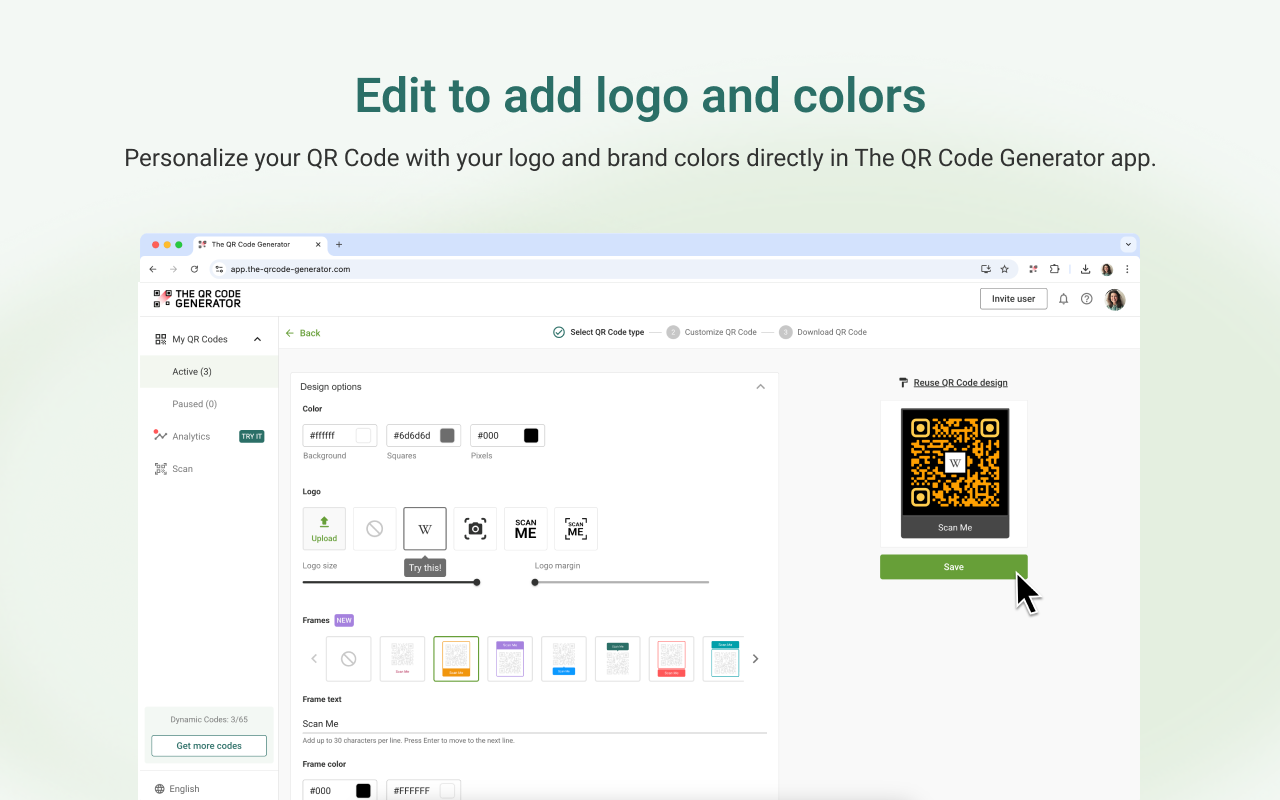Image resolution: width=1280 pixels, height=800 pixels.
Task: Select the bracketed SCAN ME logo style
Action: point(575,528)
